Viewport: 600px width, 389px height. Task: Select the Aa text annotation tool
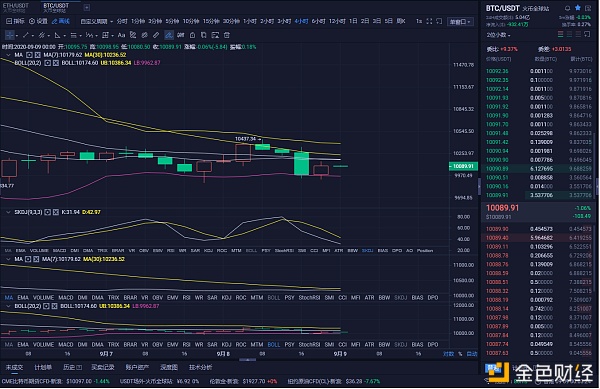click(x=121, y=35)
